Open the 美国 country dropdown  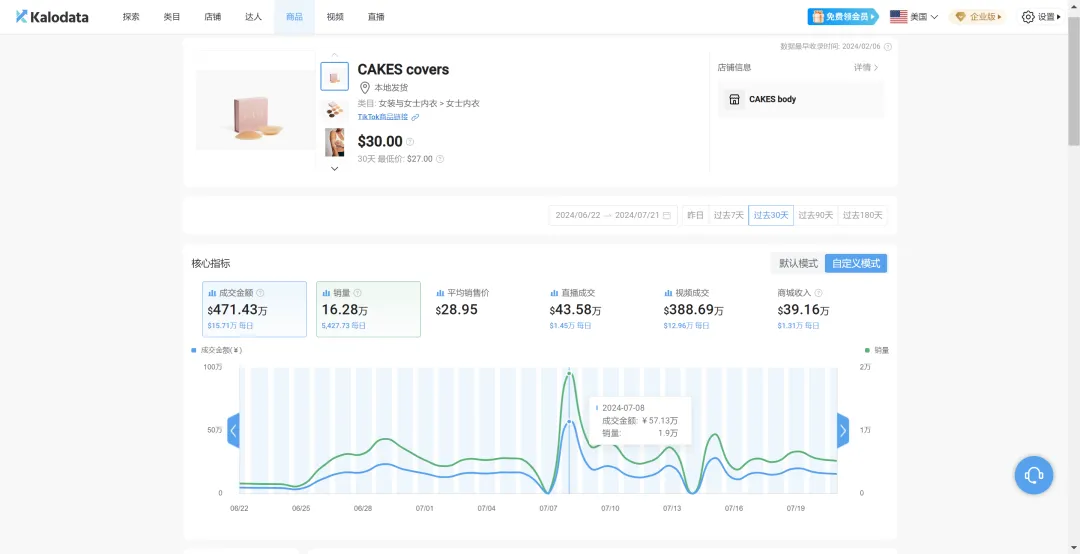(913, 17)
